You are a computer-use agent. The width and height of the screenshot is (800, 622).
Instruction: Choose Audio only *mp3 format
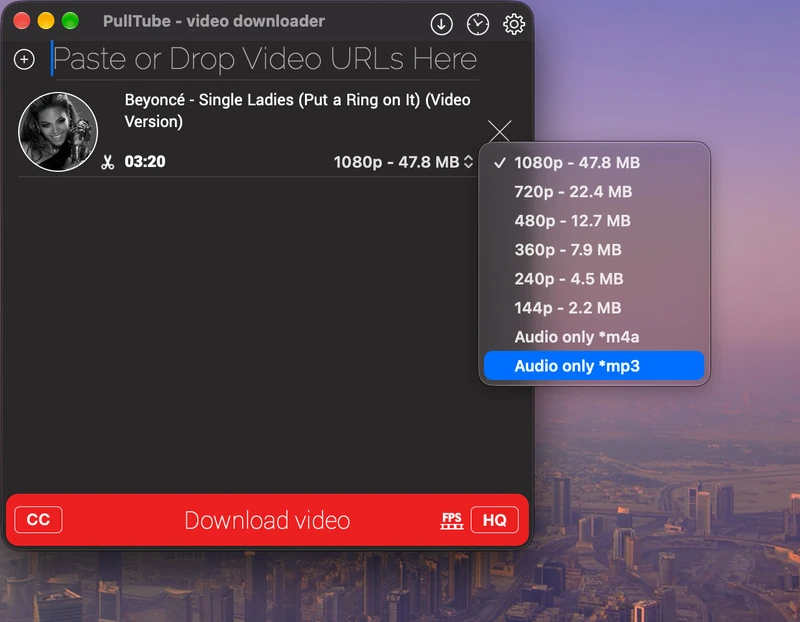click(594, 366)
